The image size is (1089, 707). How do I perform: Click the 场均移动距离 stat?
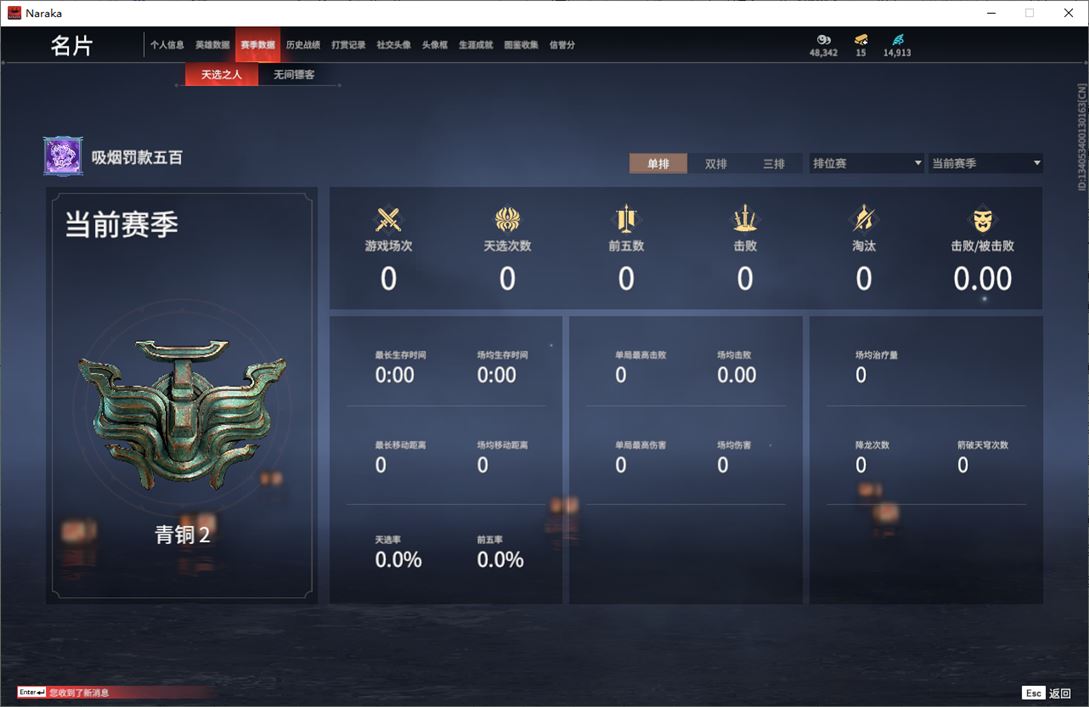point(501,458)
